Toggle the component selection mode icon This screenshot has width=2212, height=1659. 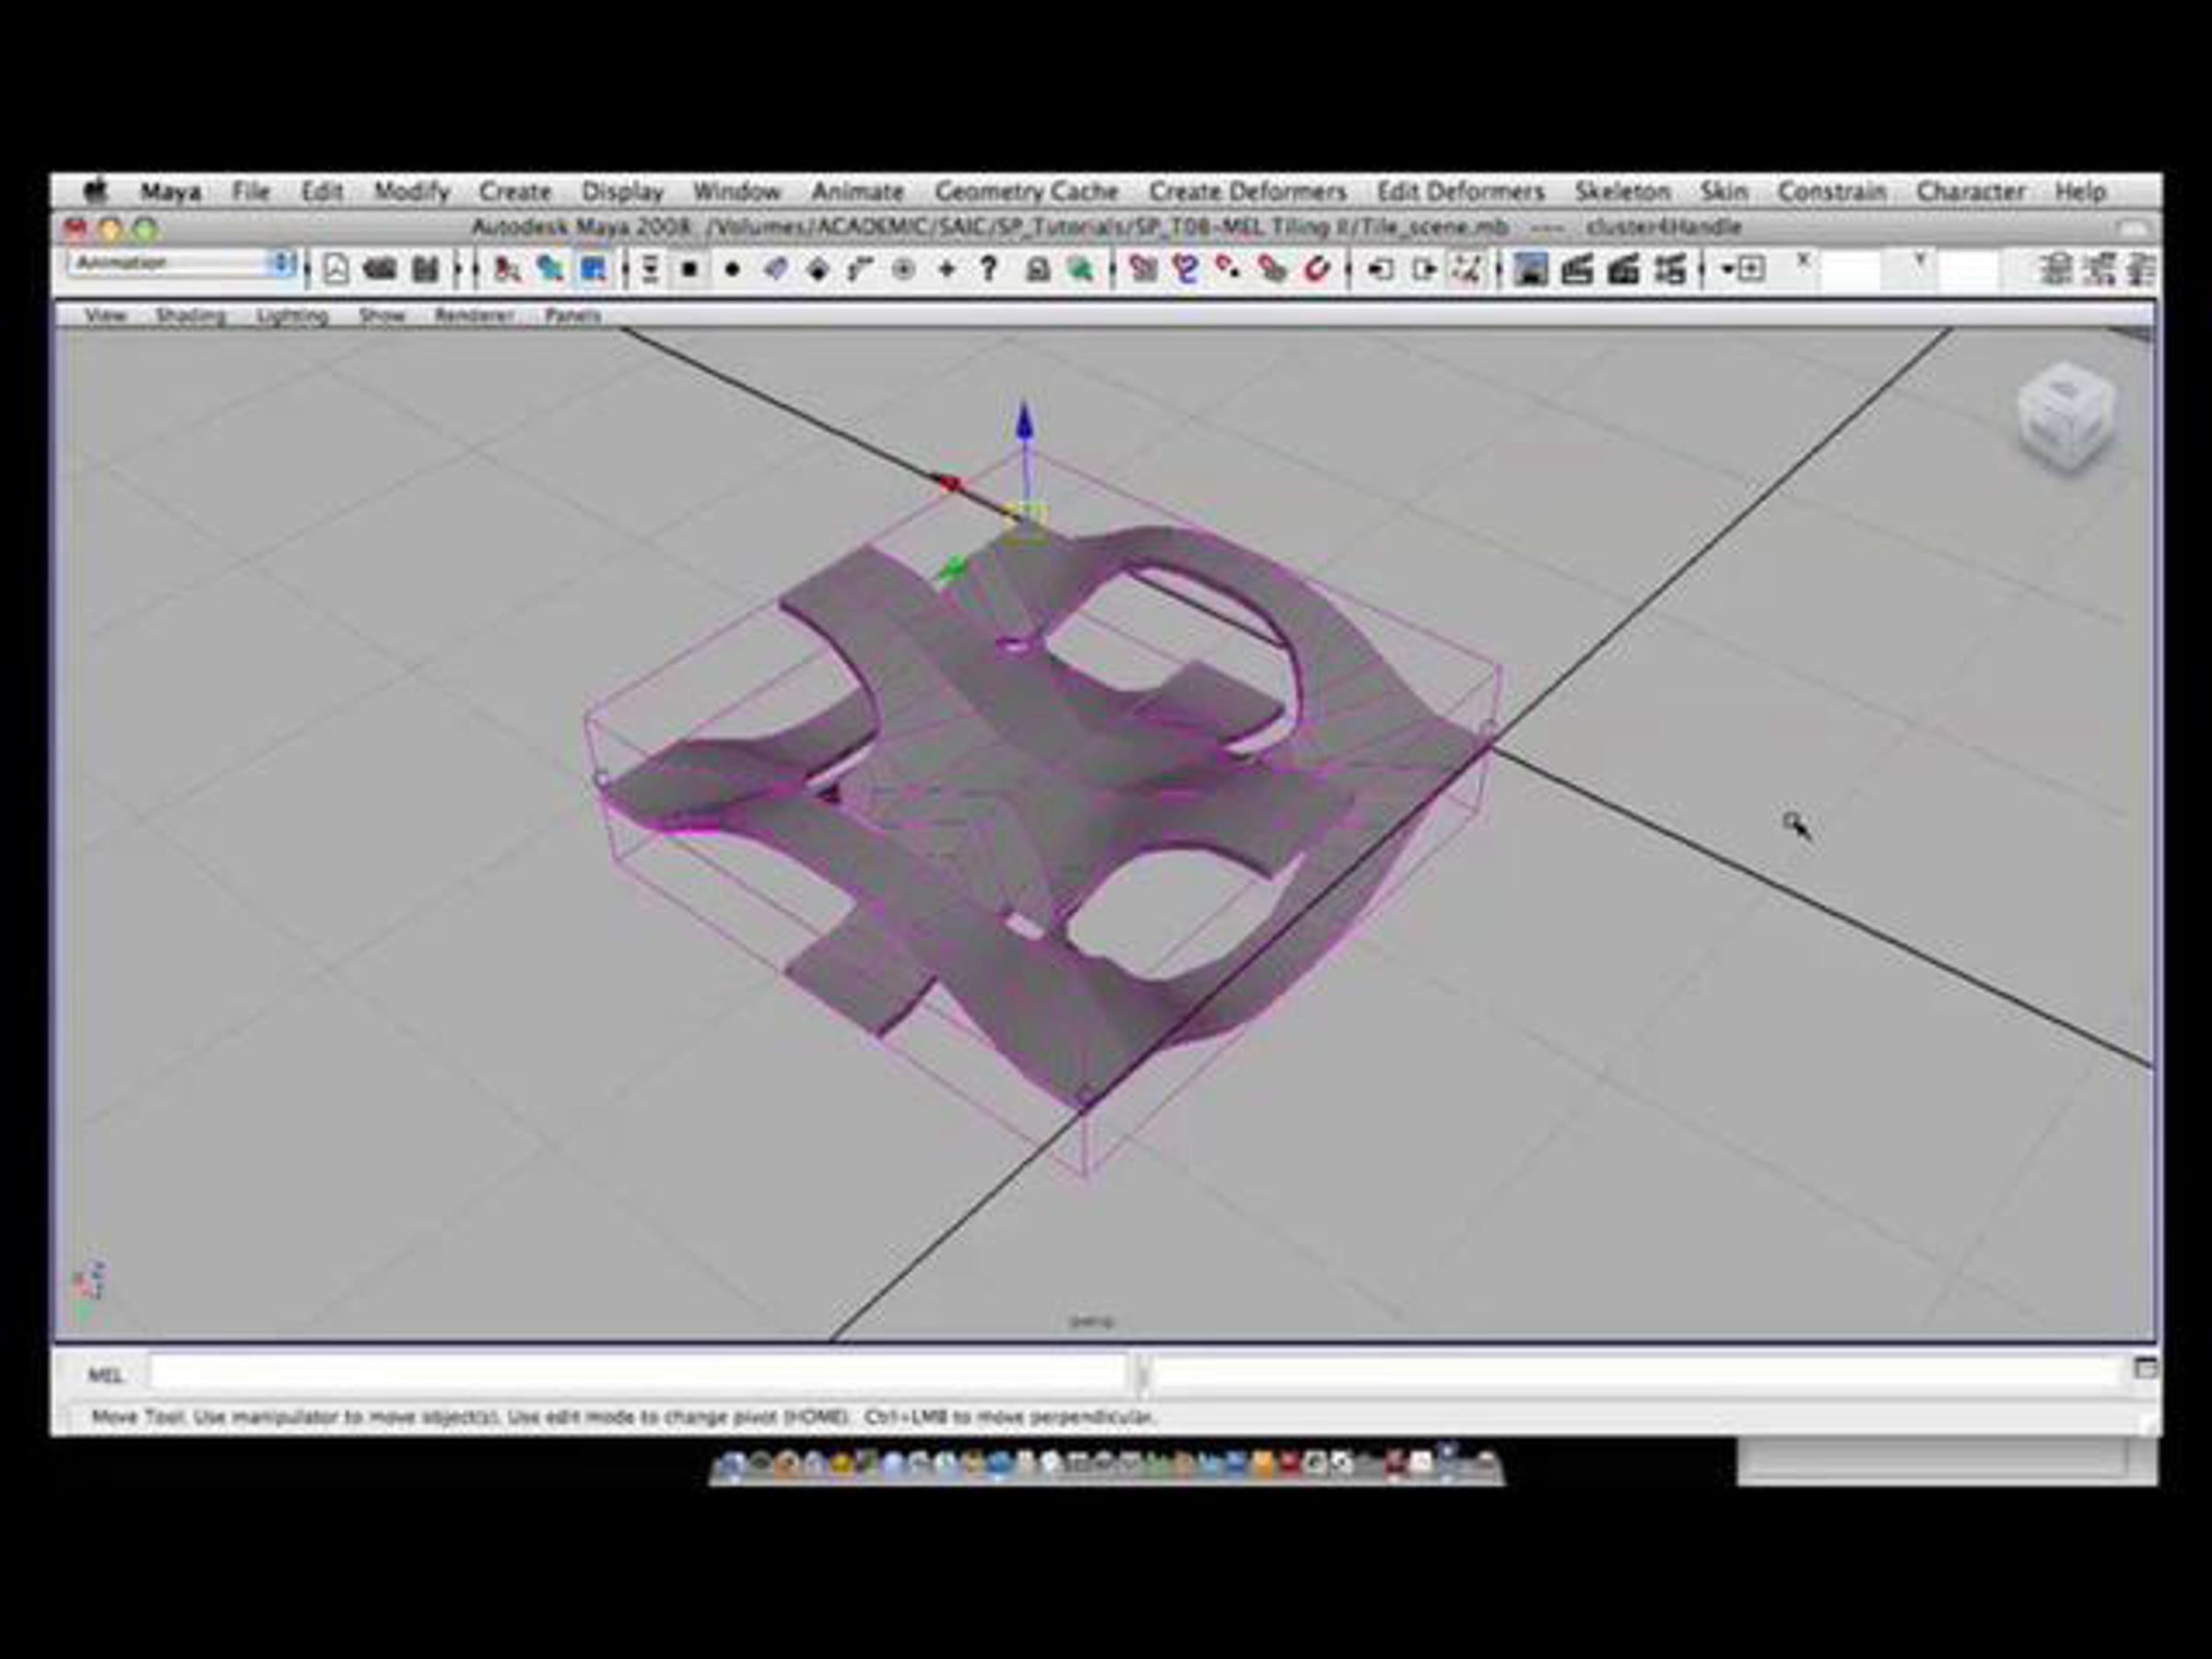pos(594,269)
